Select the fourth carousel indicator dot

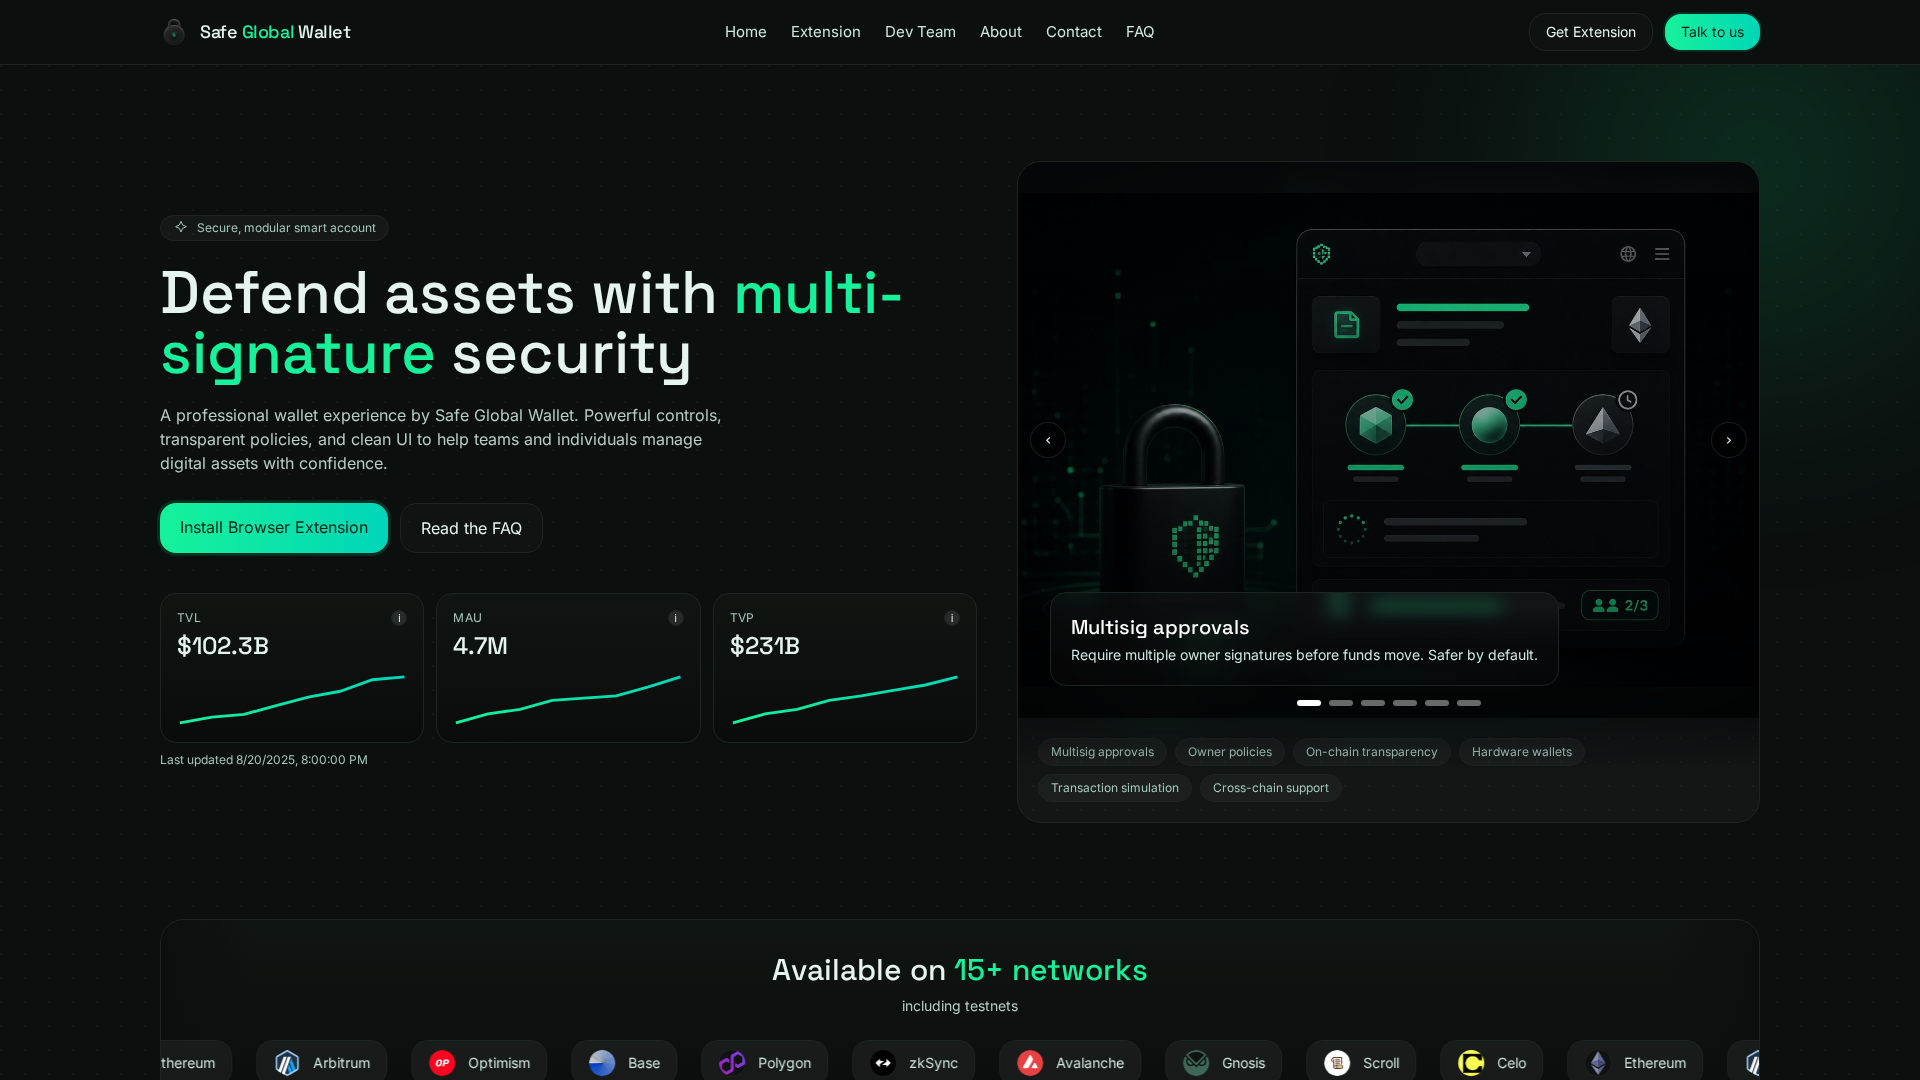pyautogui.click(x=1405, y=703)
